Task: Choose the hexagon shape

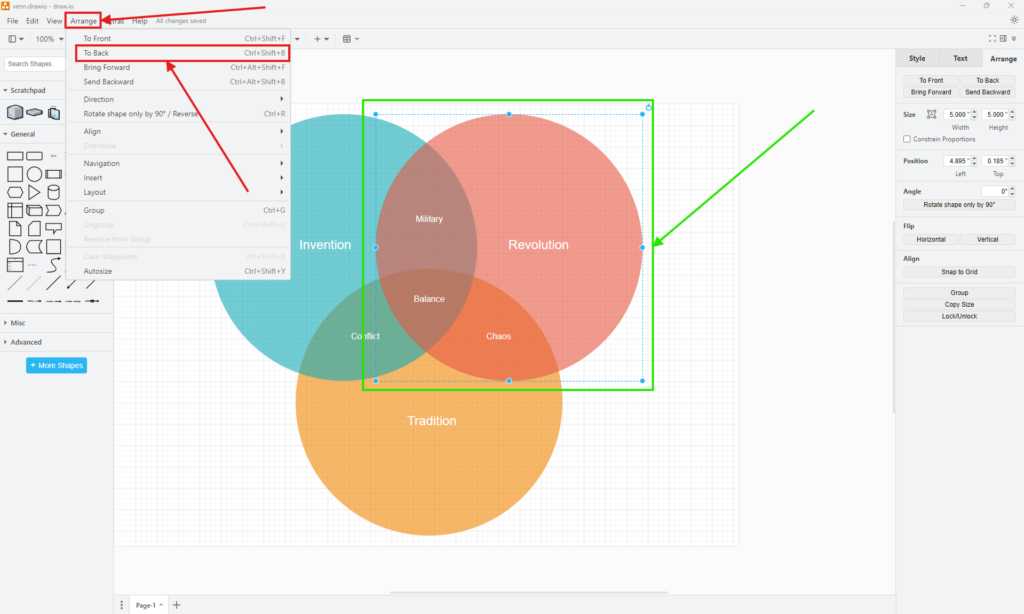Action: [15, 193]
